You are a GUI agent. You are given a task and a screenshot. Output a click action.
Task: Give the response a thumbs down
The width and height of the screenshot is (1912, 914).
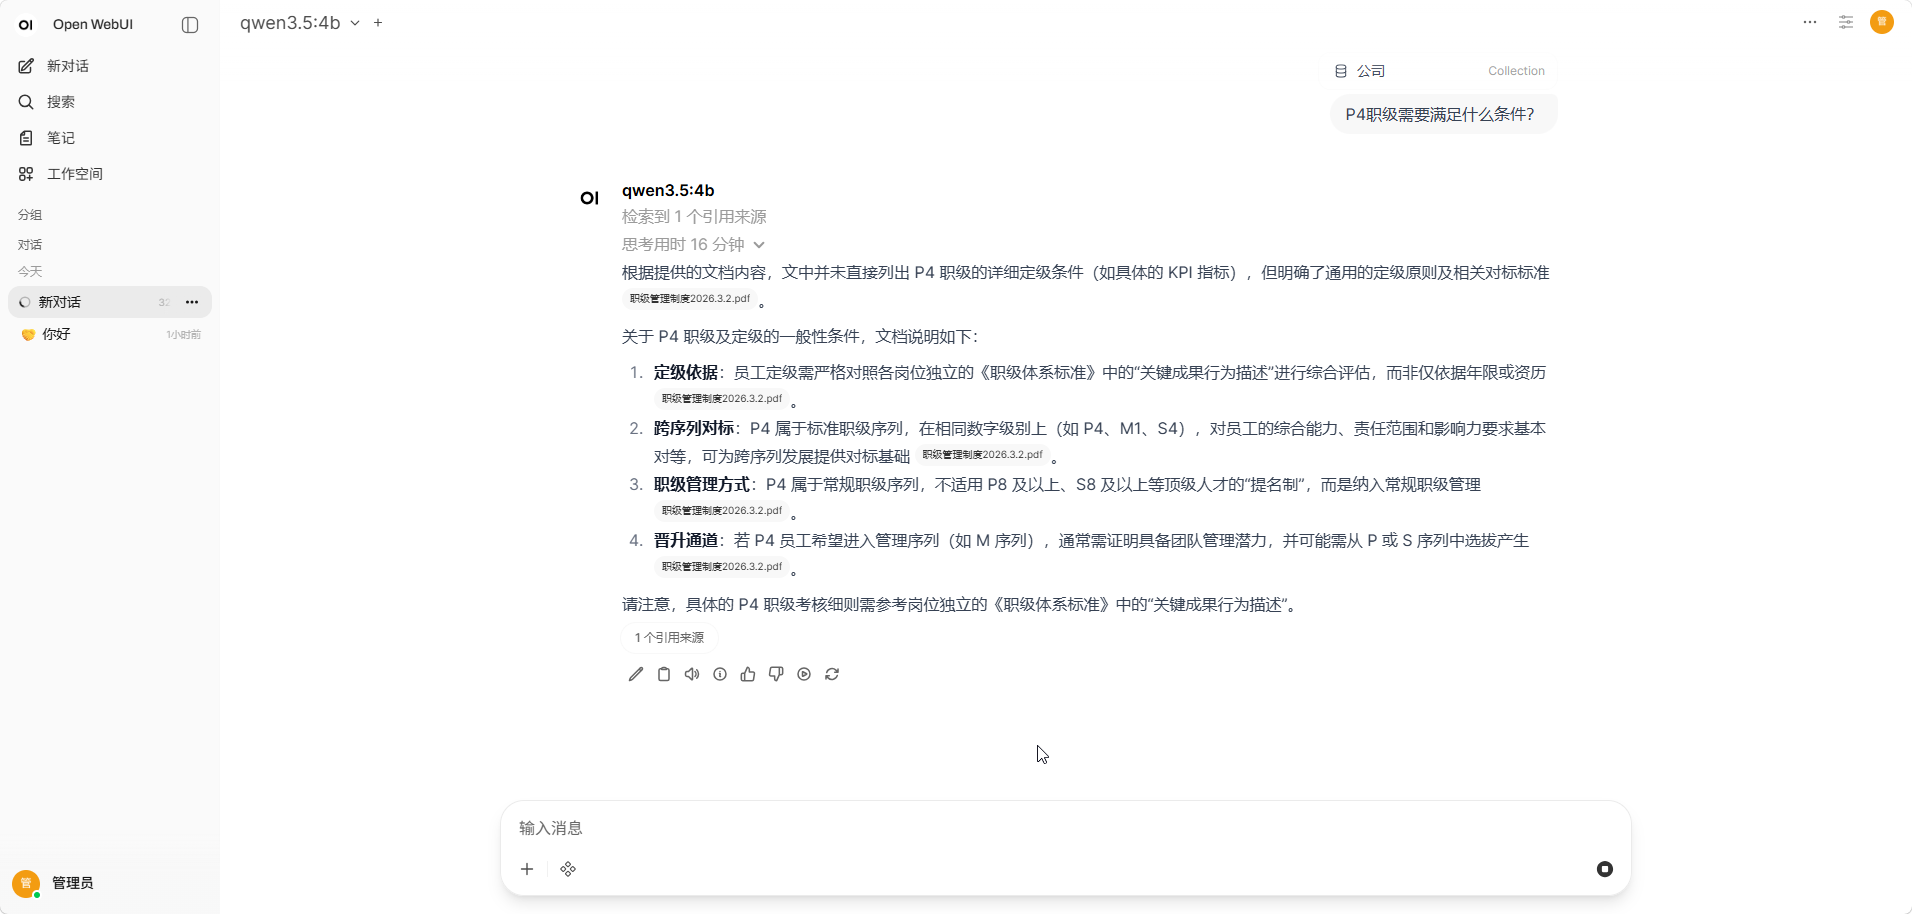[775, 674]
